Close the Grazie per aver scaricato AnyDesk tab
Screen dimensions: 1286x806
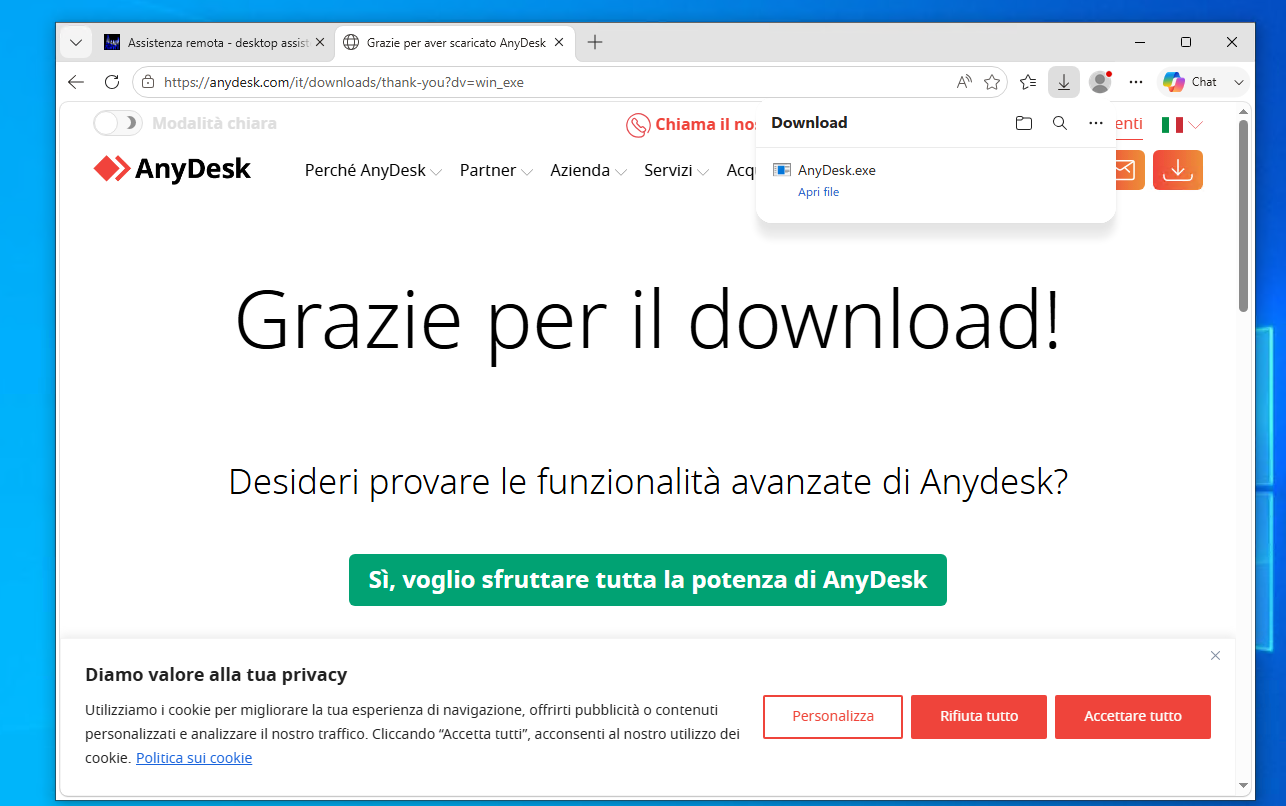(559, 42)
